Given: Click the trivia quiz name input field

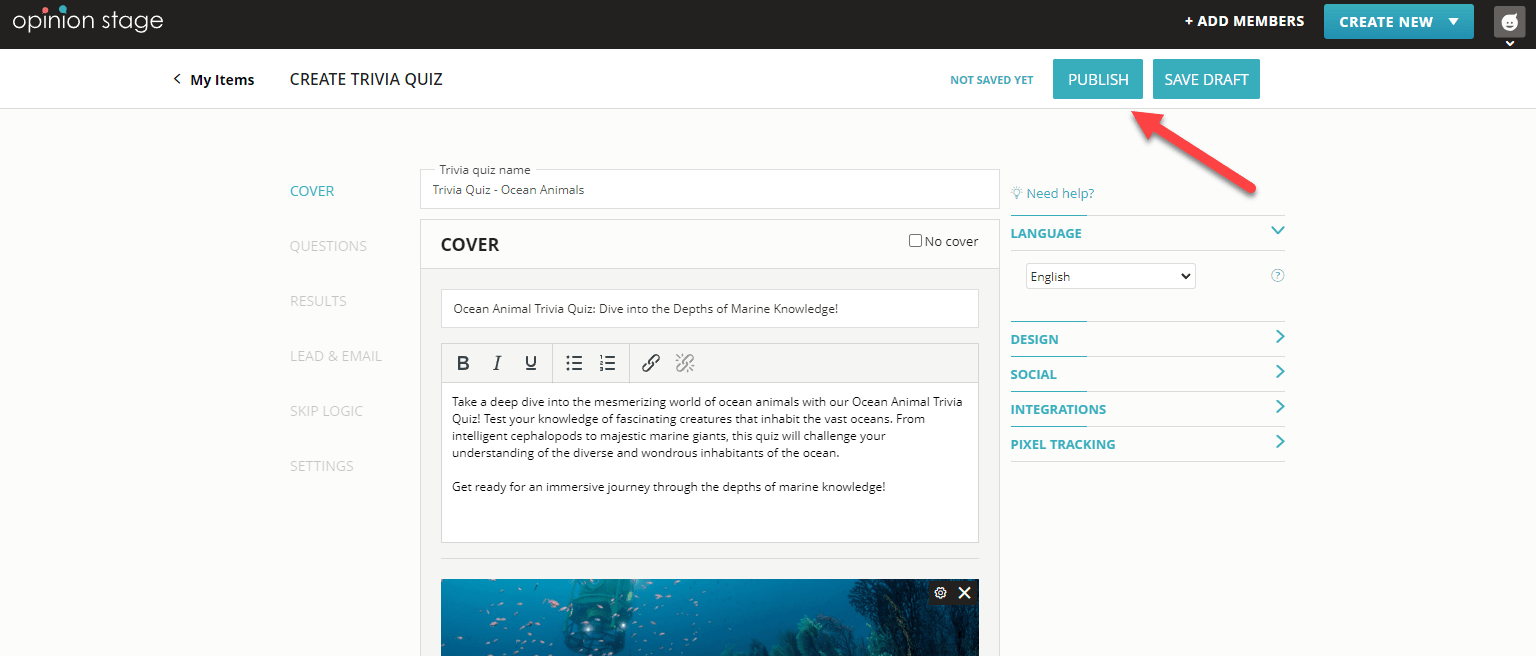Looking at the screenshot, I should point(710,189).
